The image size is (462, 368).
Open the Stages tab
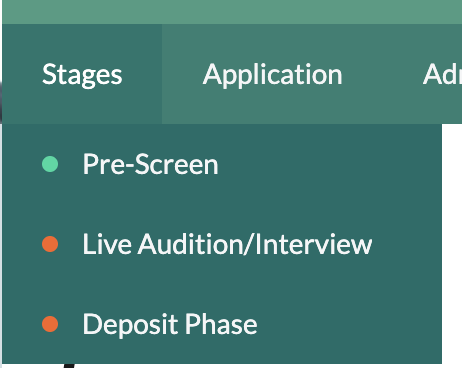tap(82, 74)
